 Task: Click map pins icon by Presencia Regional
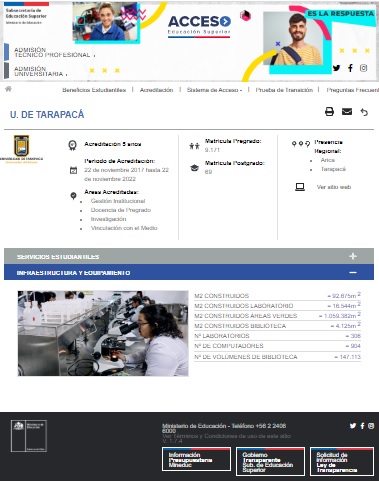click(301, 144)
